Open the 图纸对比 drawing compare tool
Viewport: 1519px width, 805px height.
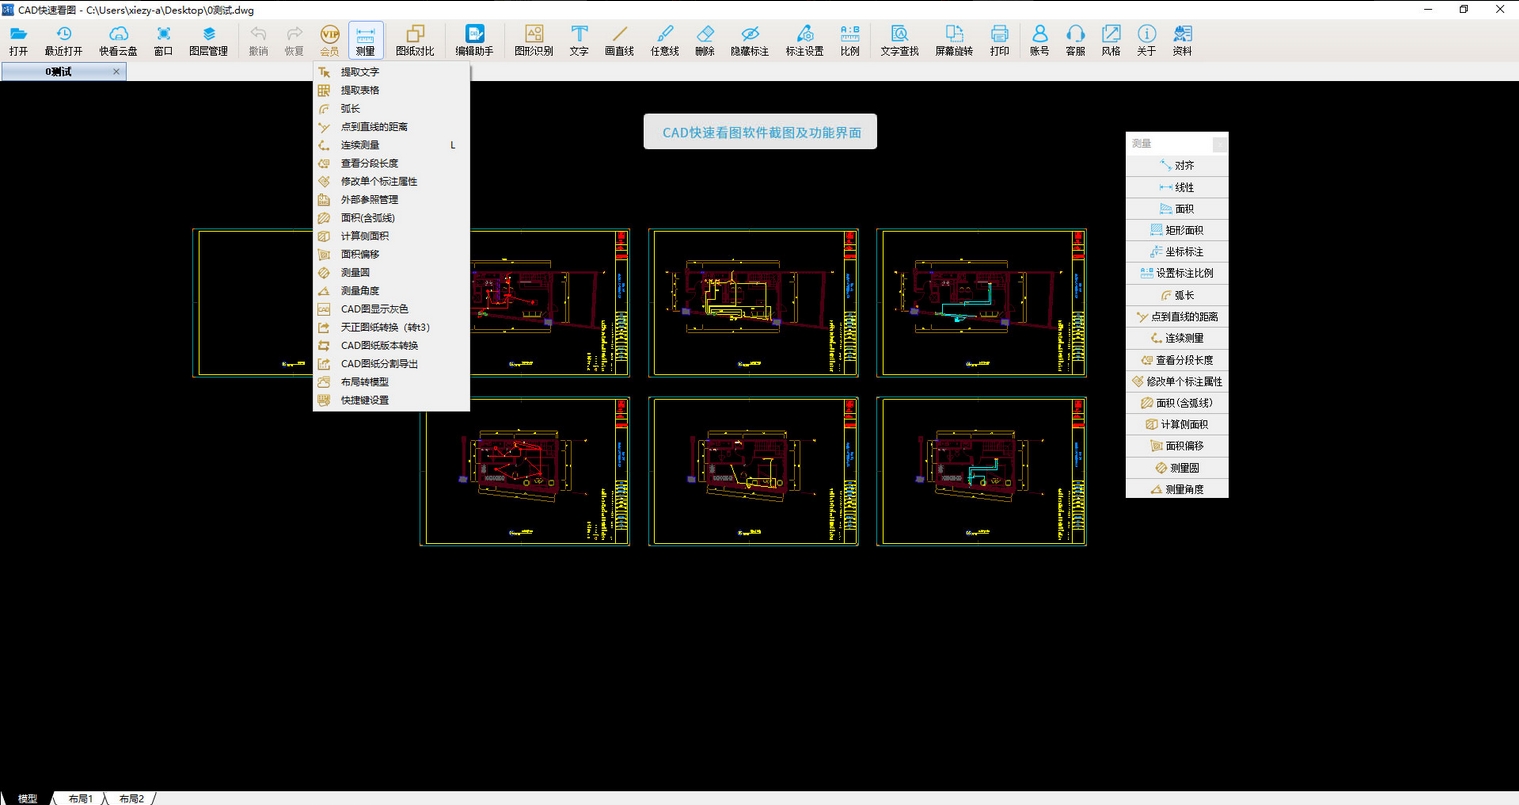coord(414,41)
